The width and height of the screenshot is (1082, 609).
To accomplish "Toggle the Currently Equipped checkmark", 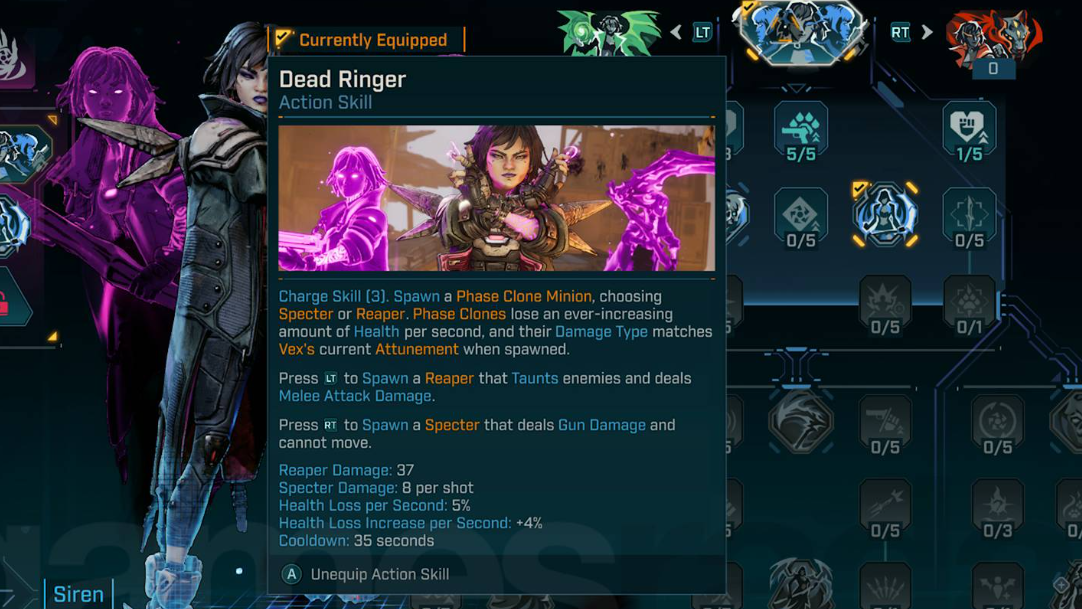I will pyautogui.click(x=283, y=38).
